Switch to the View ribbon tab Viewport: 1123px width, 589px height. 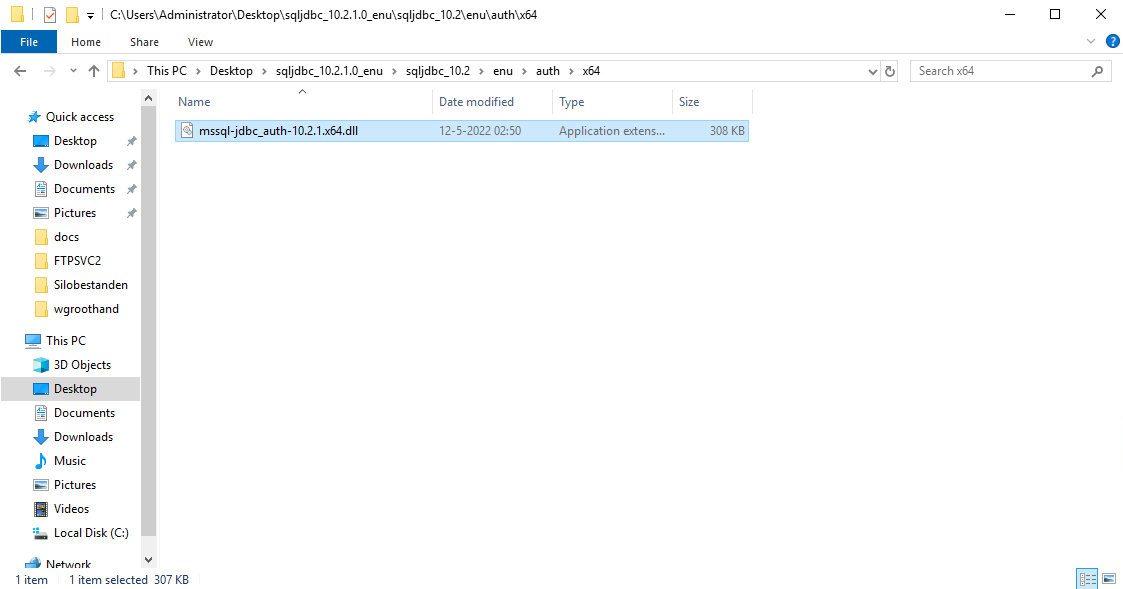pos(200,42)
